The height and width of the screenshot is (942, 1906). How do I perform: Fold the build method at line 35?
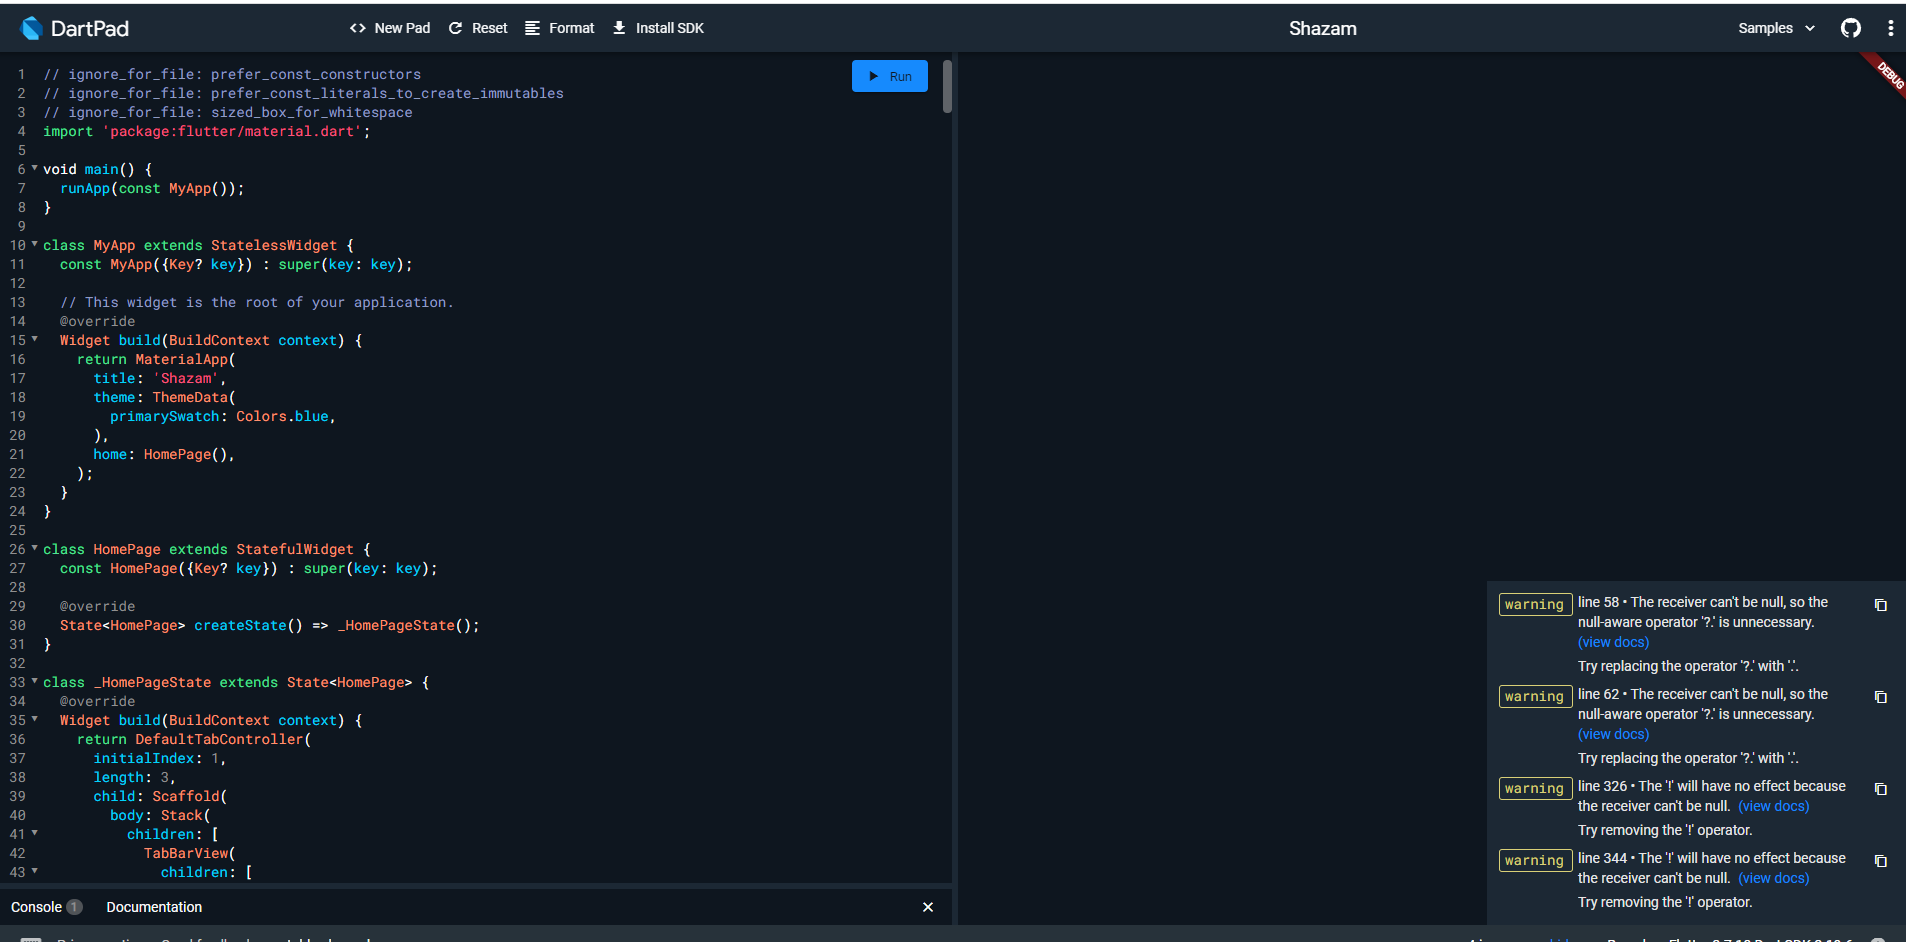[x=35, y=720]
